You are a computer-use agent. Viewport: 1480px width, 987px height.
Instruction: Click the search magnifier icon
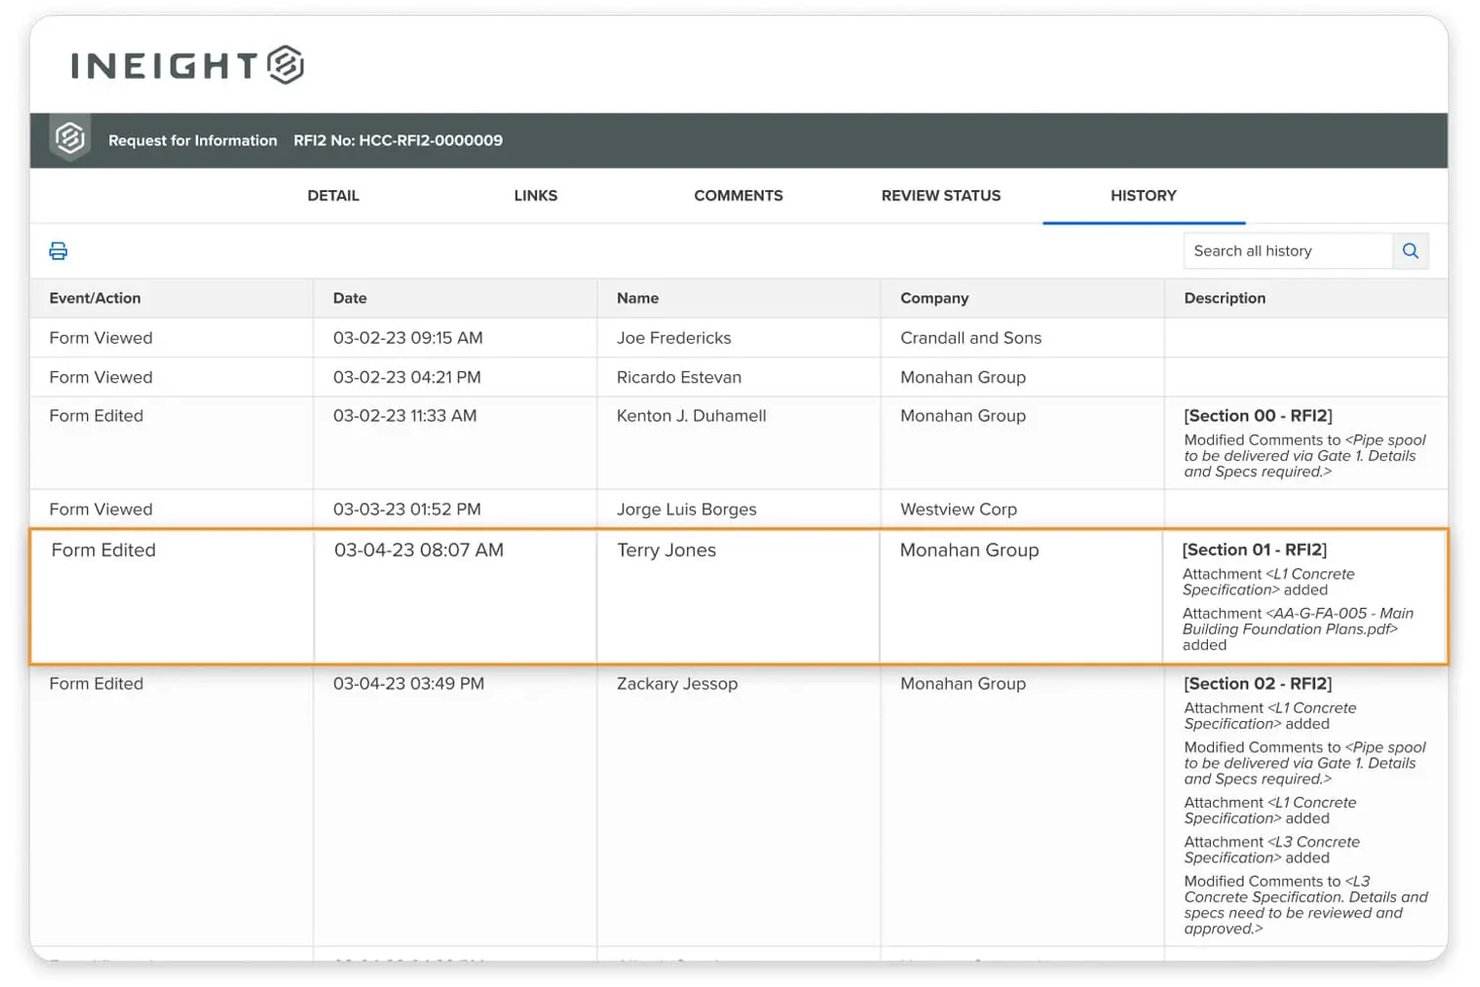tap(1410, 251)
